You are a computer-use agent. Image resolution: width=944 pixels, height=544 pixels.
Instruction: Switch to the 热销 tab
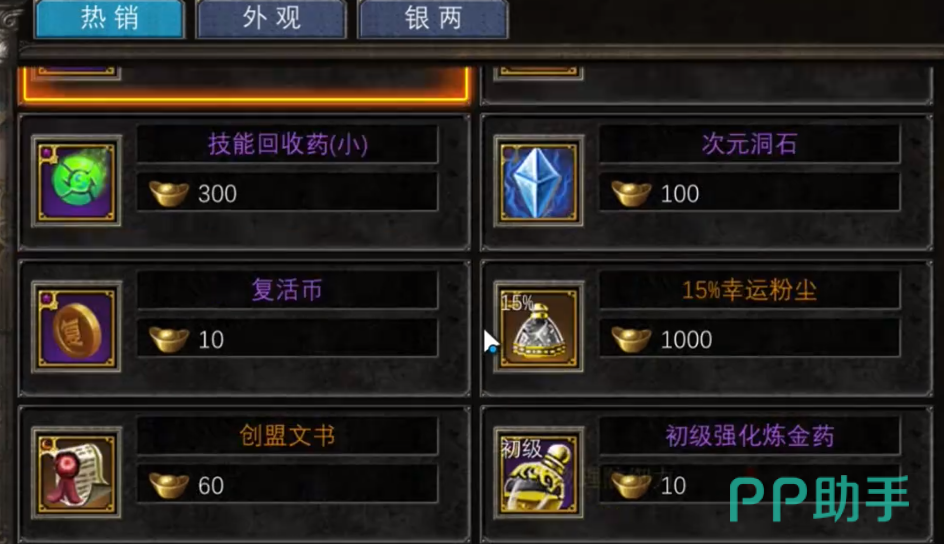(110, 19)
